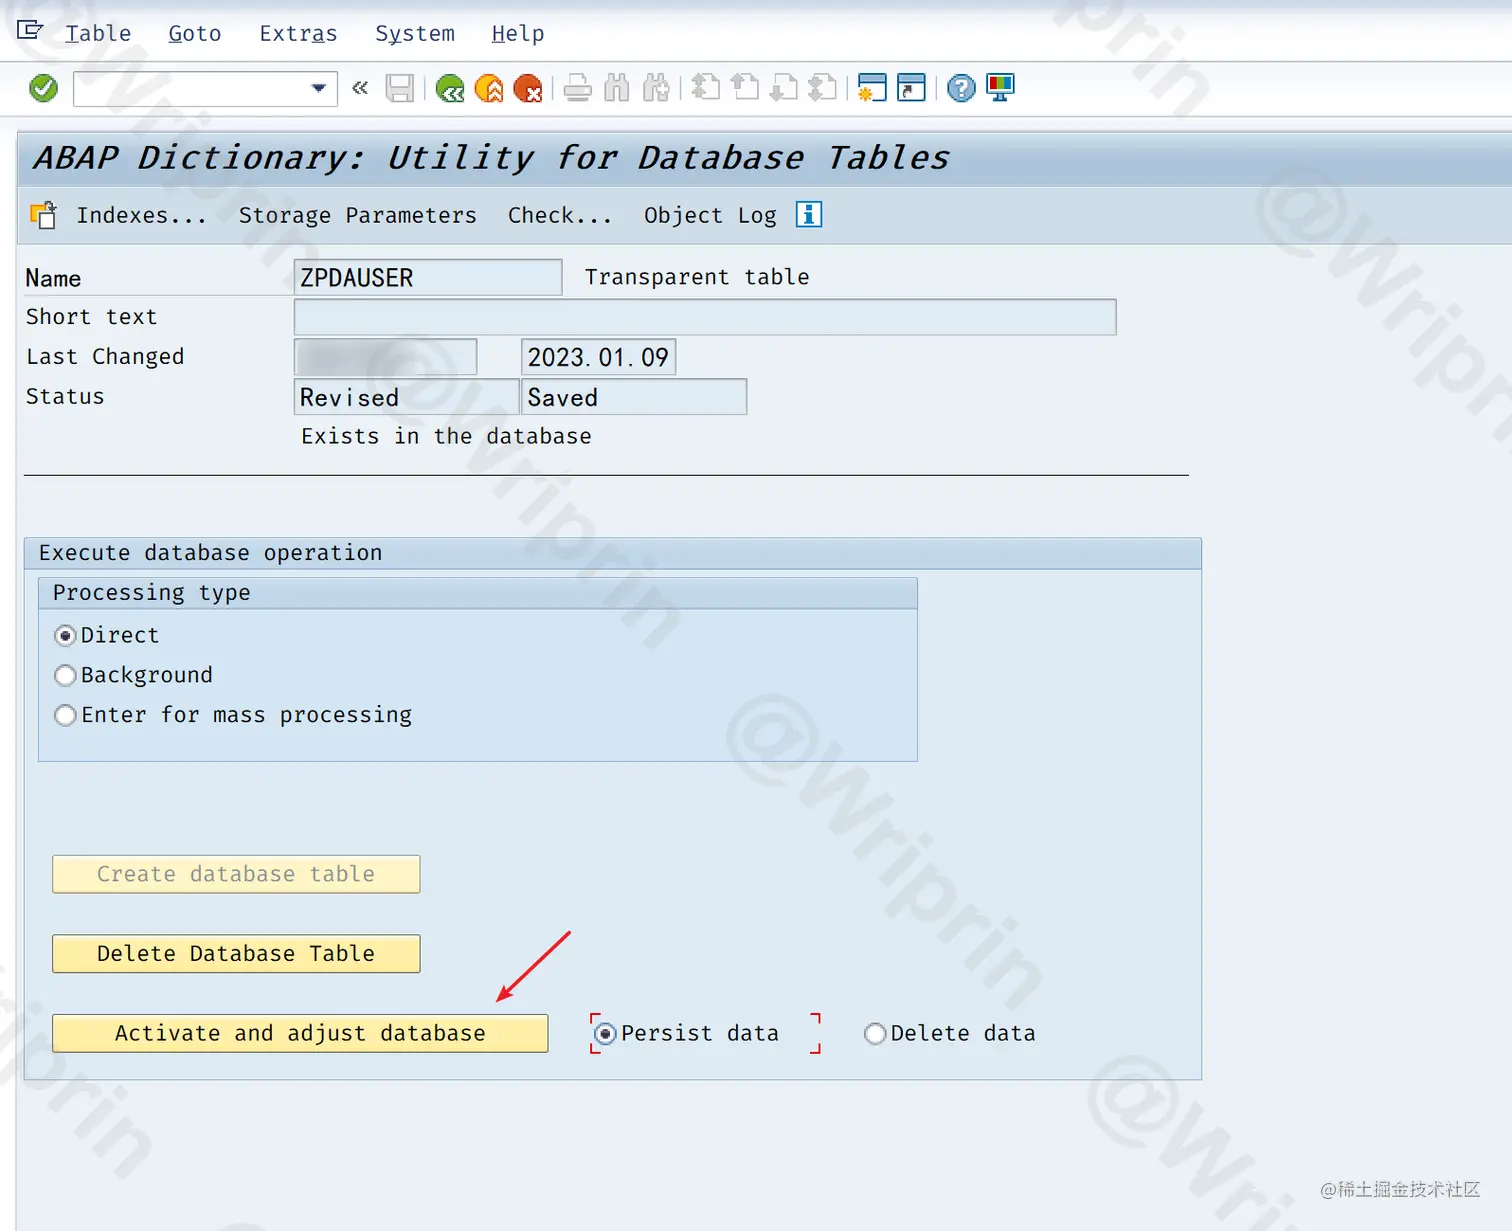Open the System menu
The width and height of the screenshot is (1512, 1231).
[415, 33]
